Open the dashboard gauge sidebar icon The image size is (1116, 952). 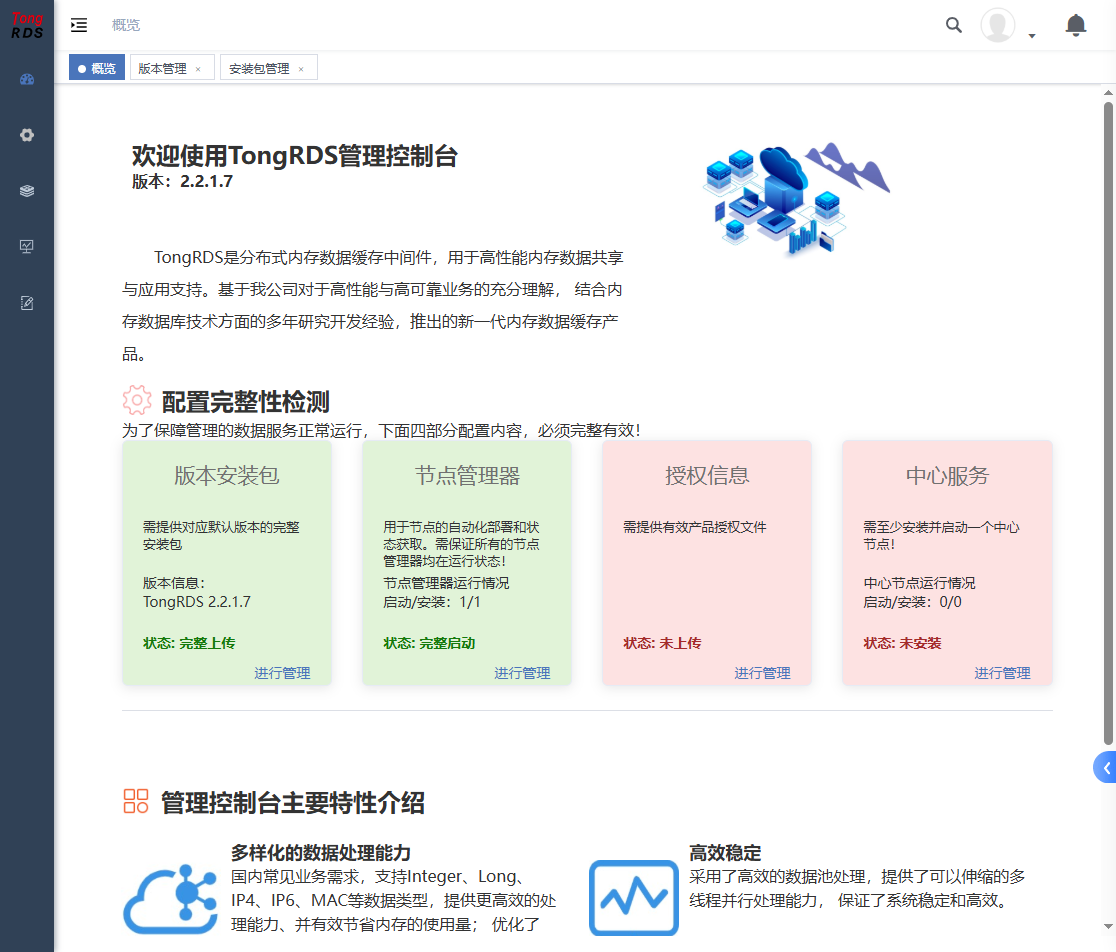(x=27, y=80)
